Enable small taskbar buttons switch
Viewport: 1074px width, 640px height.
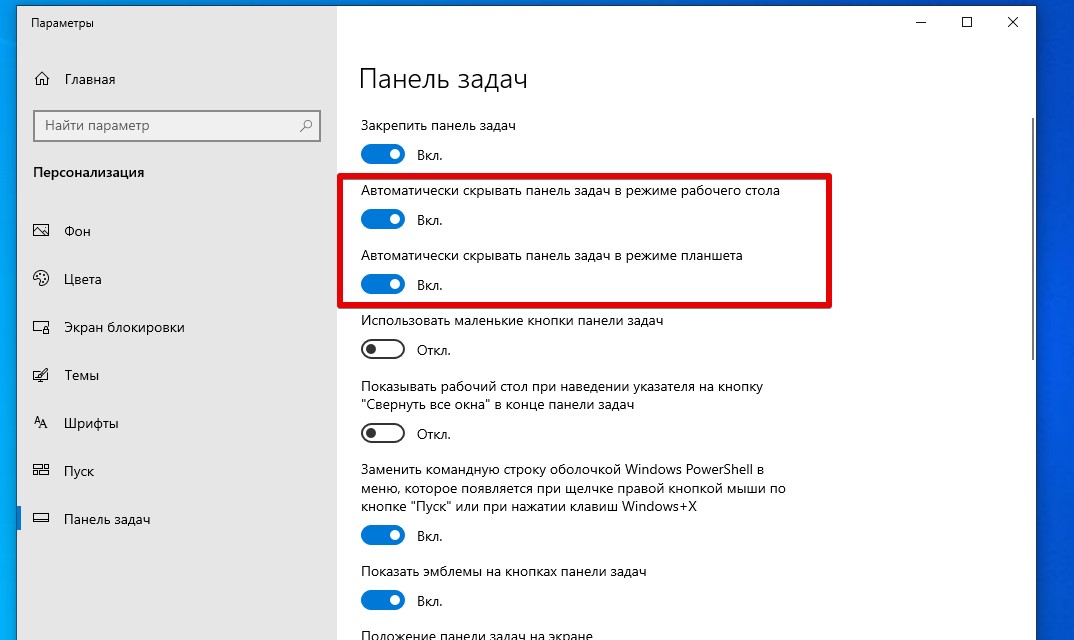point(383,349)
